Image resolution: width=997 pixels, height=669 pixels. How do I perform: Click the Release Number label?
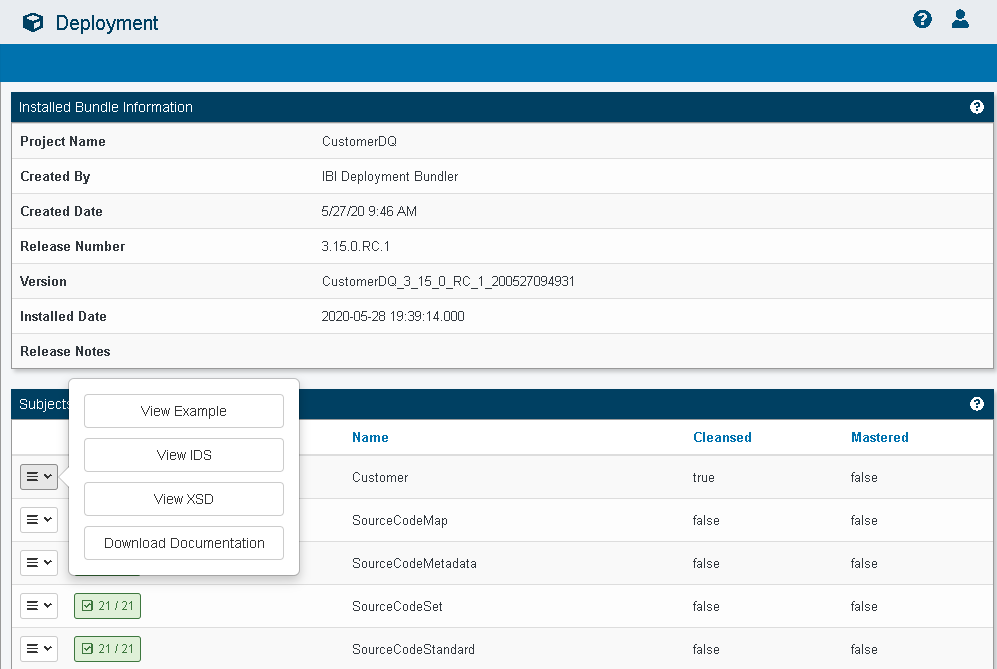72,246
